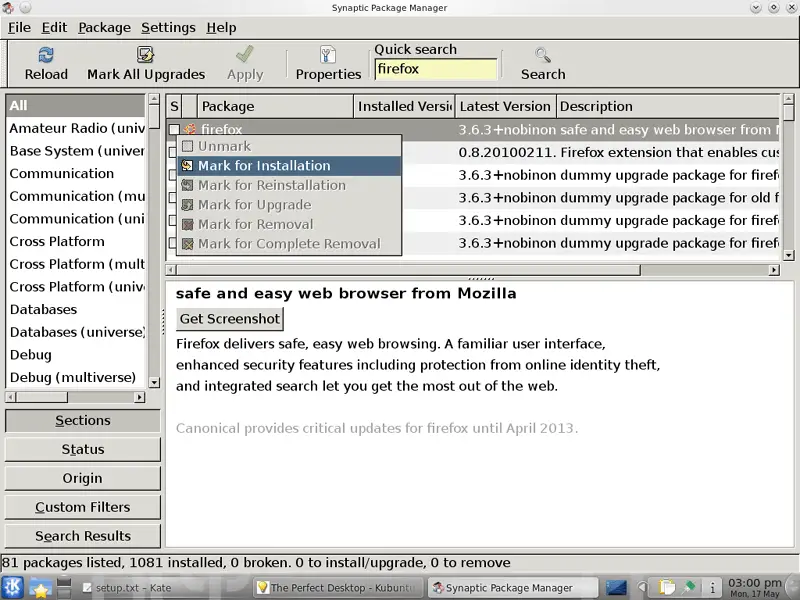Screen dimensions: 800x600
Task: Tick the checkbox for the firefox package
Action: click(174, 130)
